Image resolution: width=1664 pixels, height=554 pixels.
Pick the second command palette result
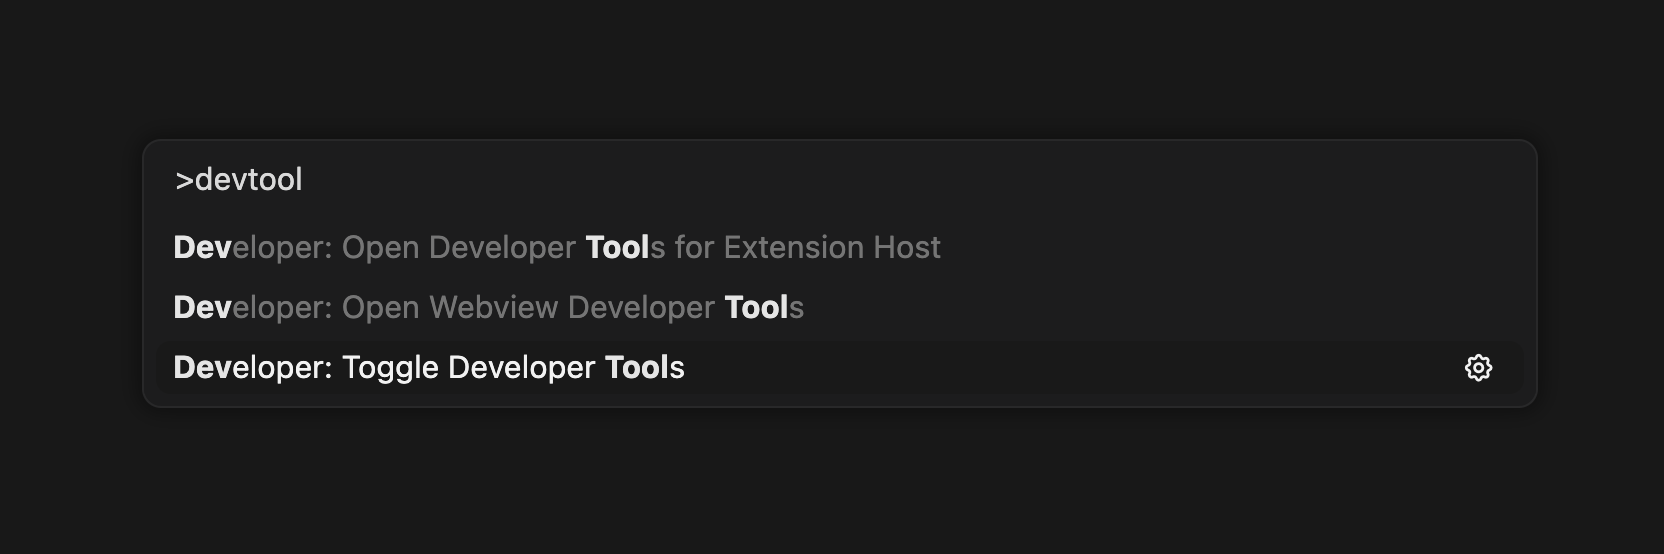[488, 308]
